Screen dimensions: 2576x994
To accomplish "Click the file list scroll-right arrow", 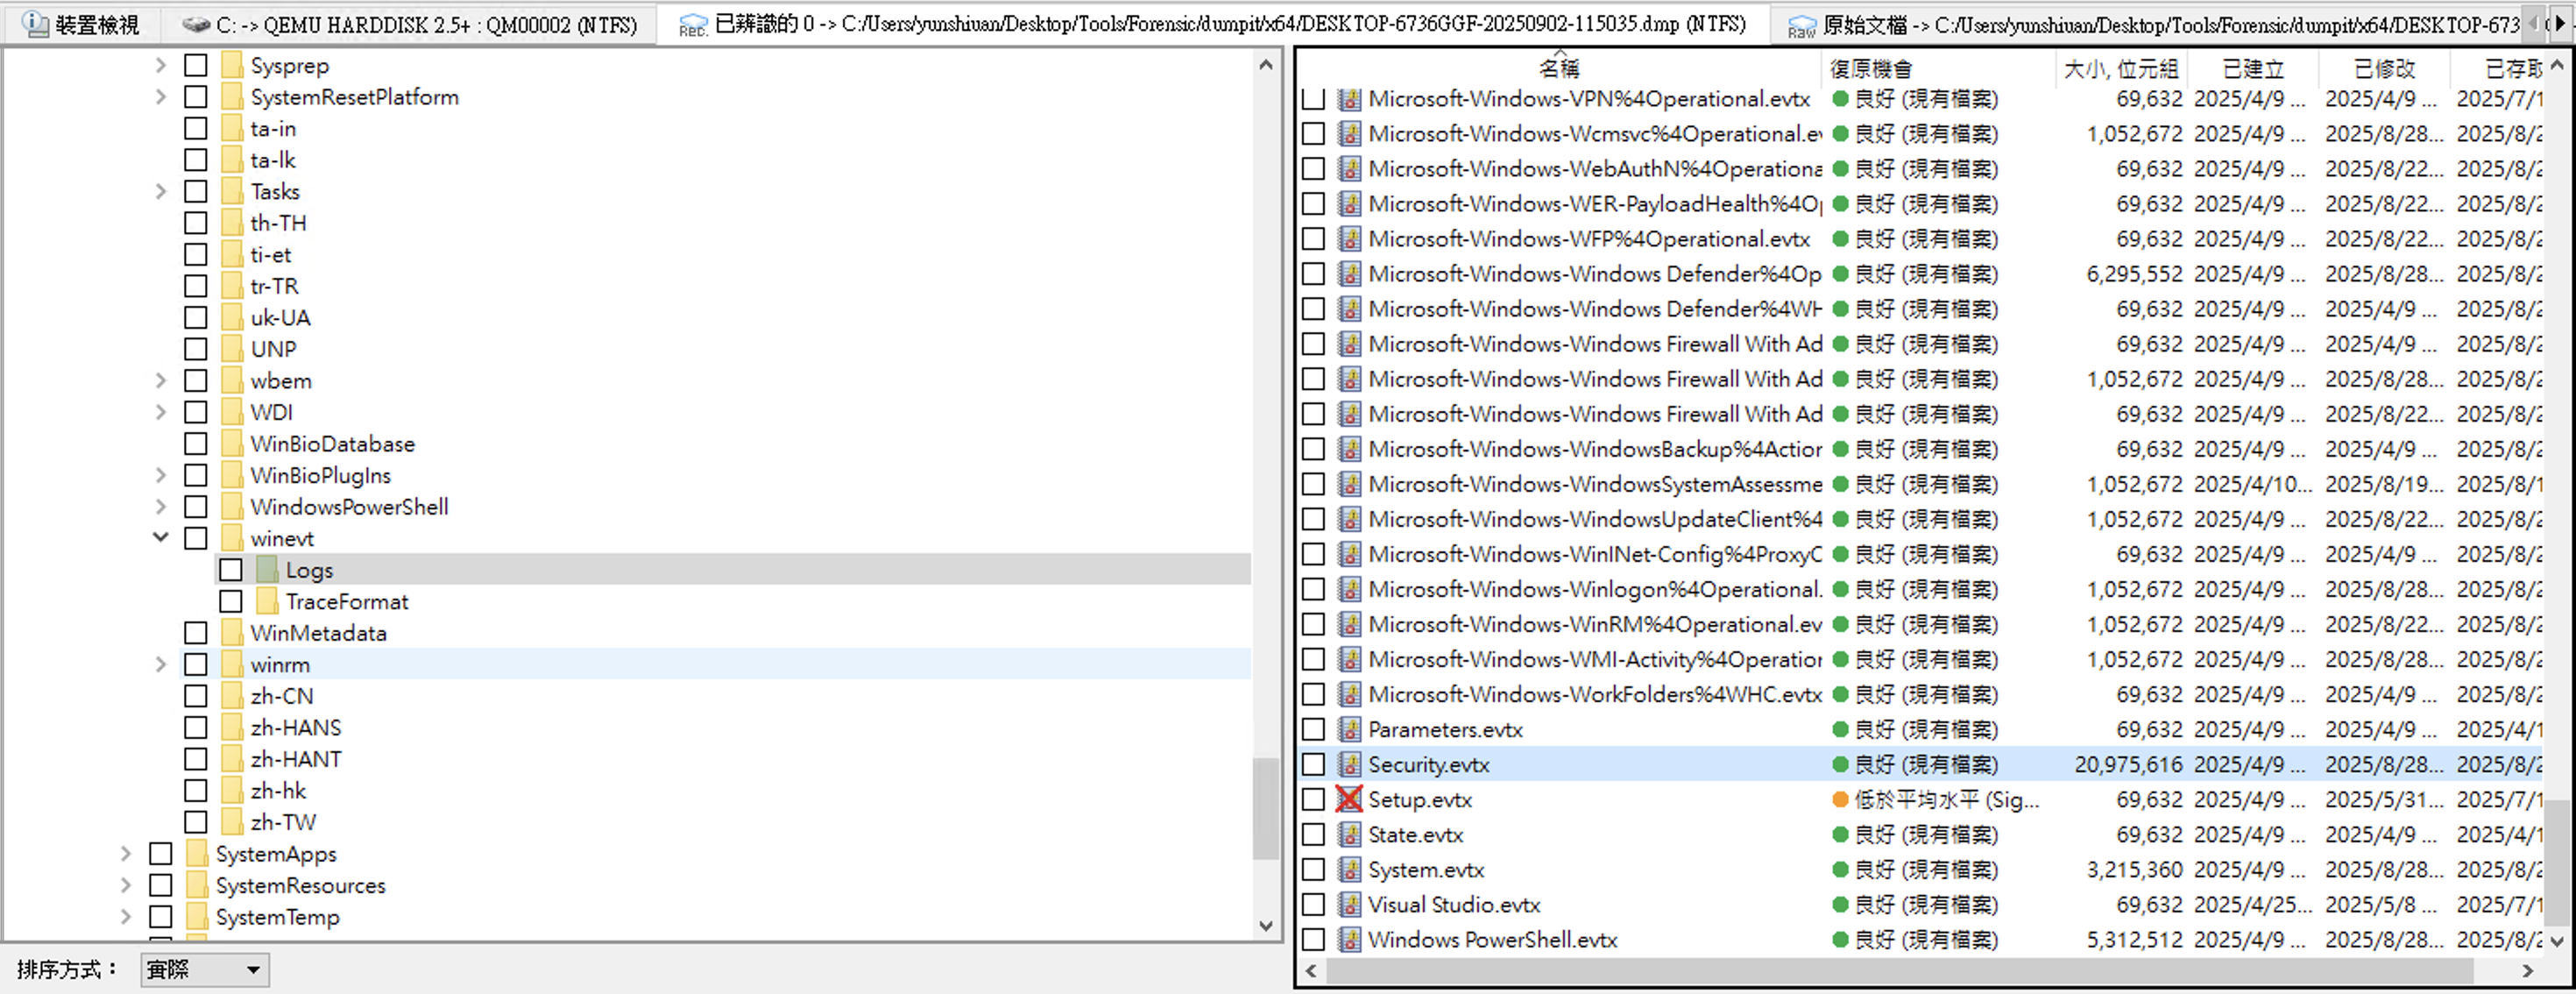I will [2527, 970].
